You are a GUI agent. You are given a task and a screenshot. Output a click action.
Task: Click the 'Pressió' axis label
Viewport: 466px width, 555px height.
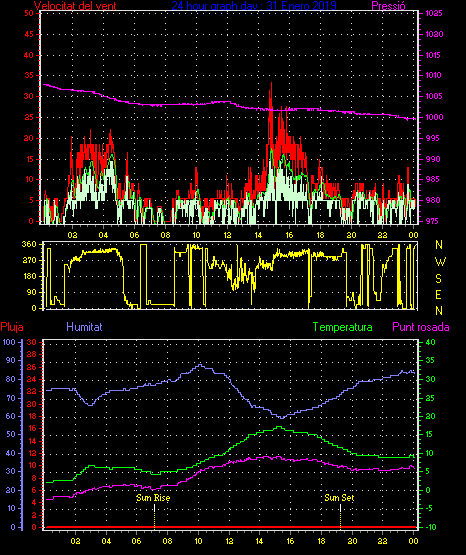(388, 6)
